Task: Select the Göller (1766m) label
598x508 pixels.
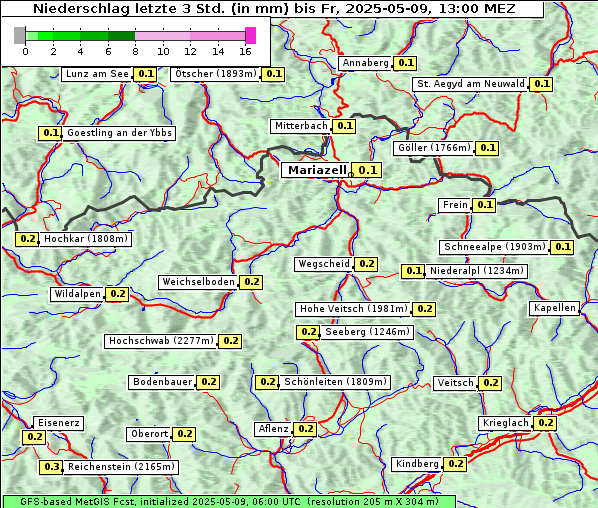Action: click(434, 148)
